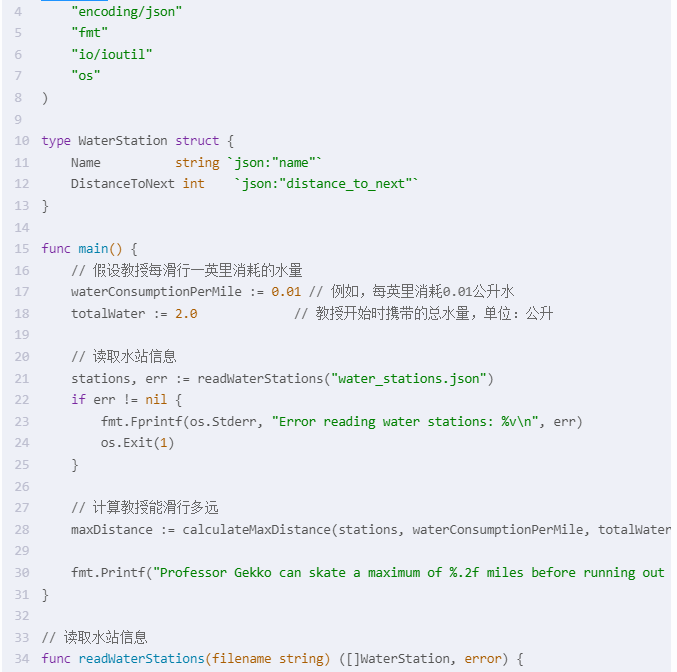Viewport: 677px width, 672px height.
Task: Click the fmt.Fprintf call on line 23
Action: point(133,421)
